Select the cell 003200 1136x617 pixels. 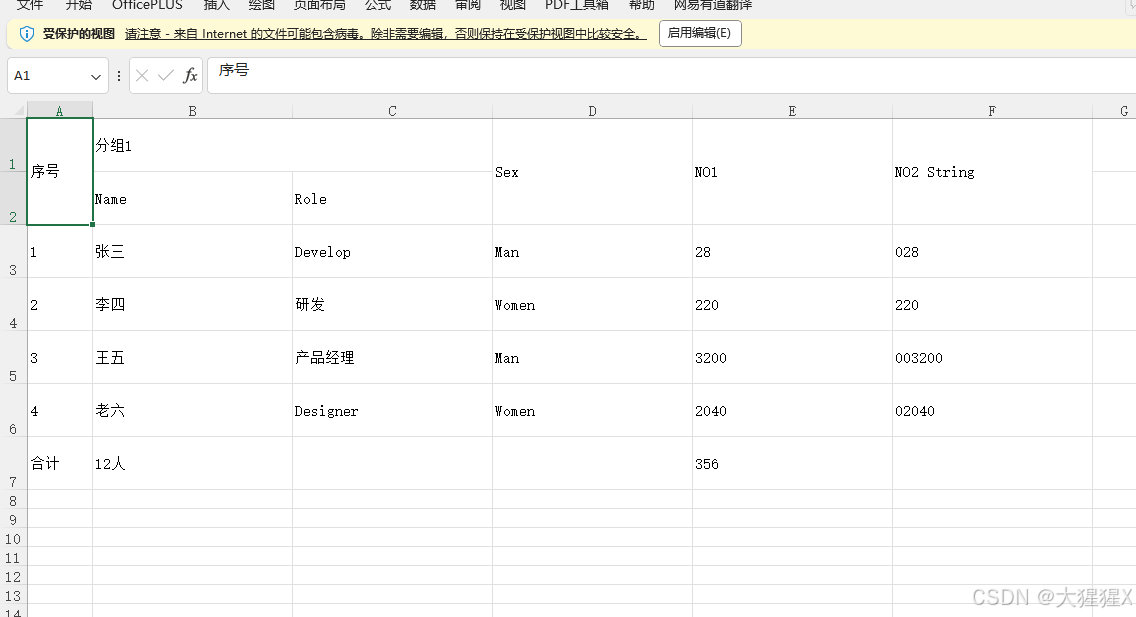[992, 357]
